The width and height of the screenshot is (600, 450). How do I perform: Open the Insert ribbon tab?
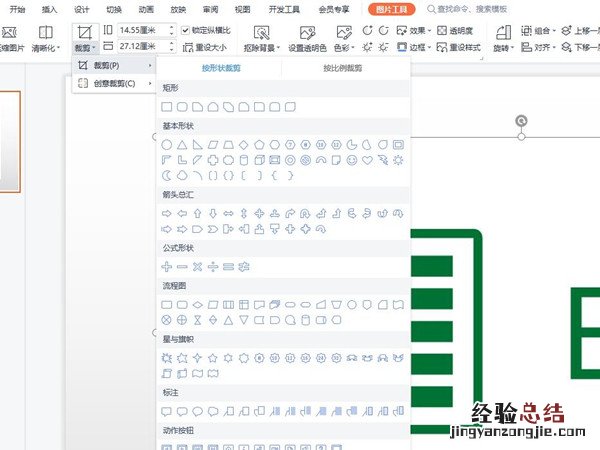(50, 8)
